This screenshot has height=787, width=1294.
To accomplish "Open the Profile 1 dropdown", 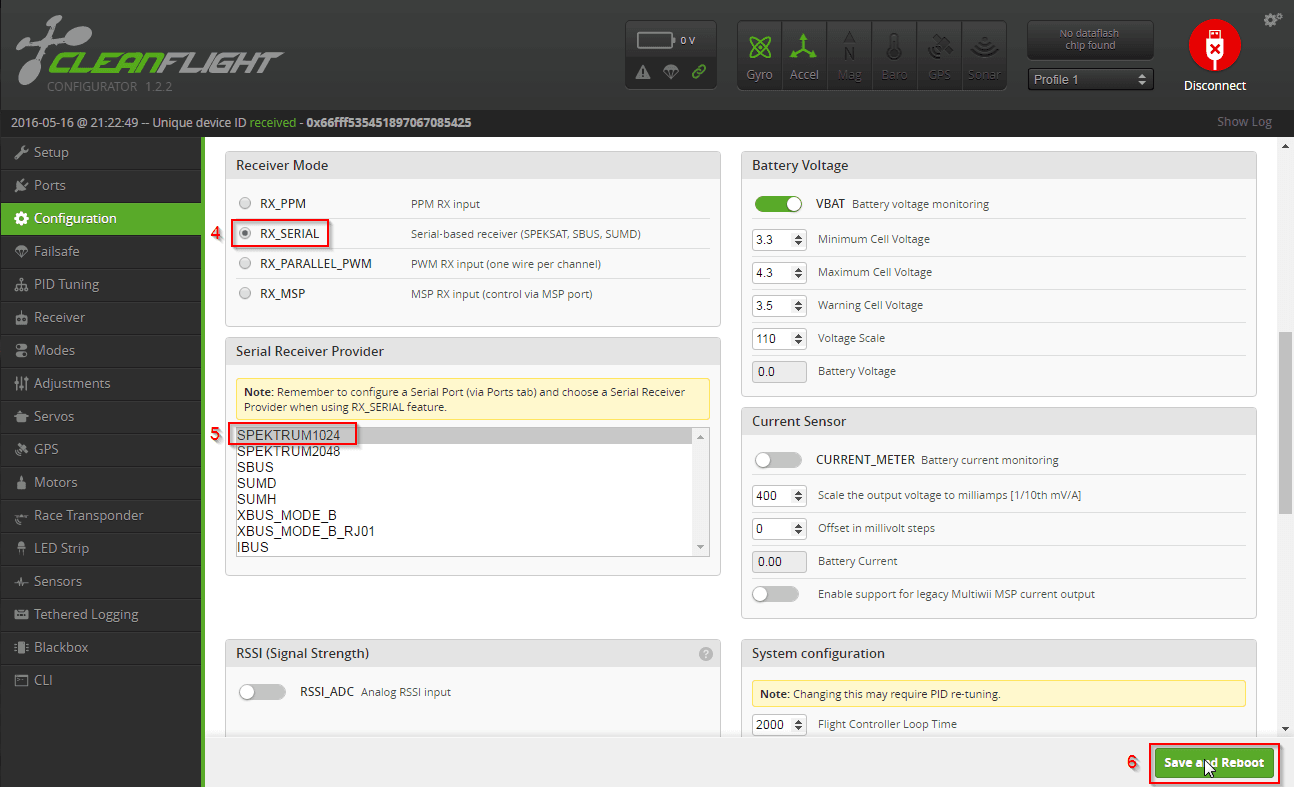I will point(1090,78).
